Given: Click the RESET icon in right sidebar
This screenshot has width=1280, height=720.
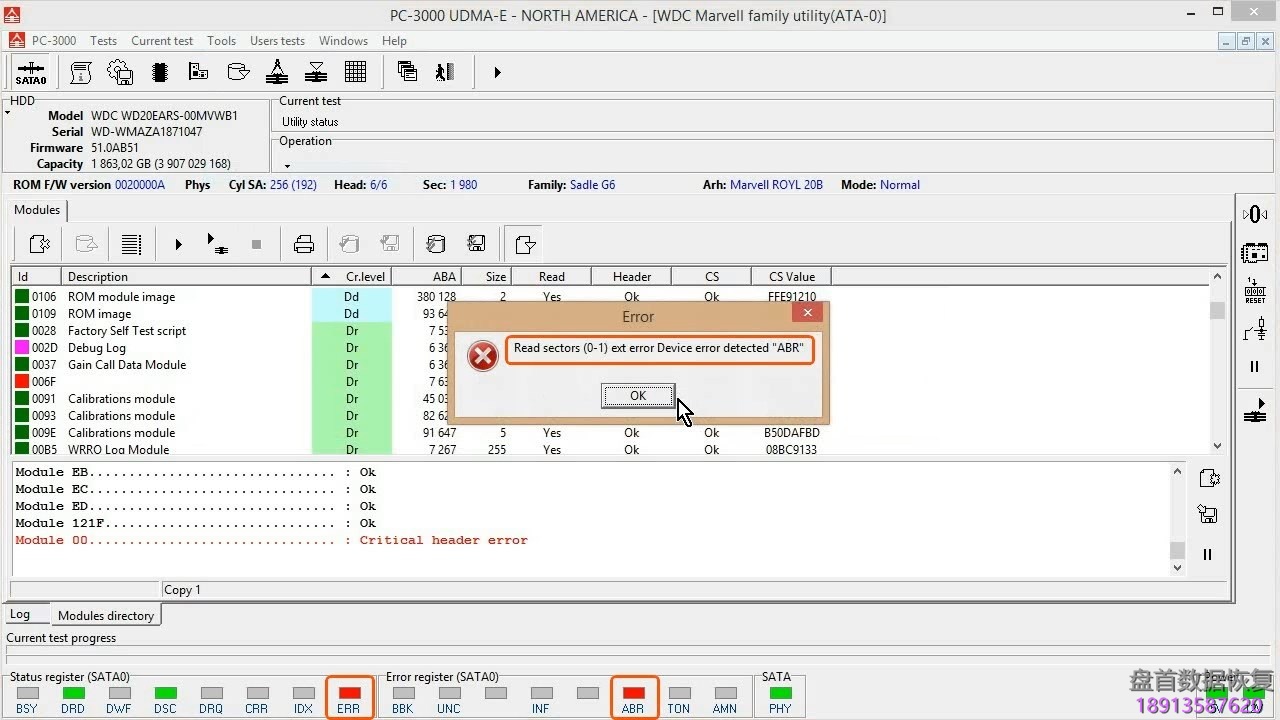Looking at the screenshot, I should tap(1255, 292).
